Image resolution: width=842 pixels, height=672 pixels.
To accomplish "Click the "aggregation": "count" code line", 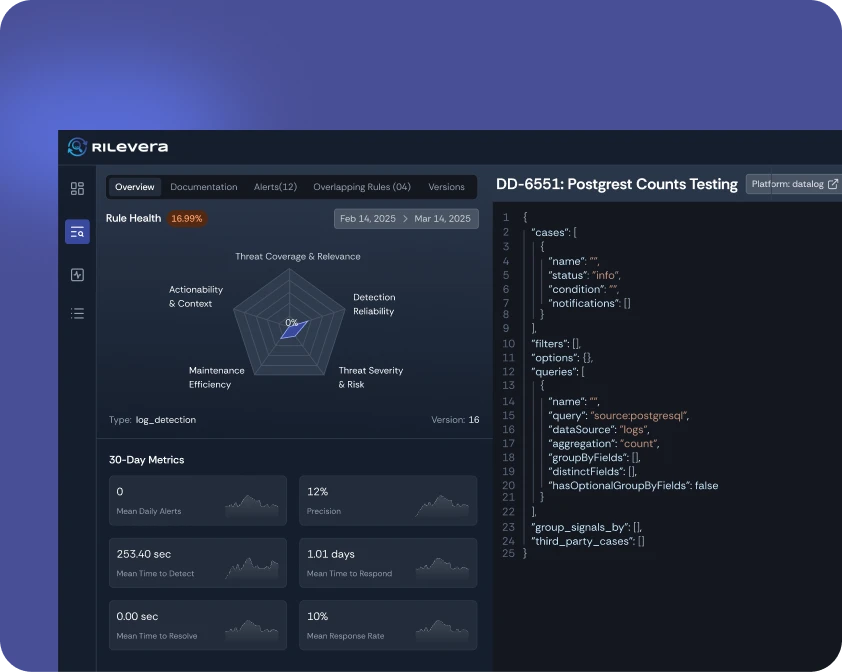I will tap(604, 444).
